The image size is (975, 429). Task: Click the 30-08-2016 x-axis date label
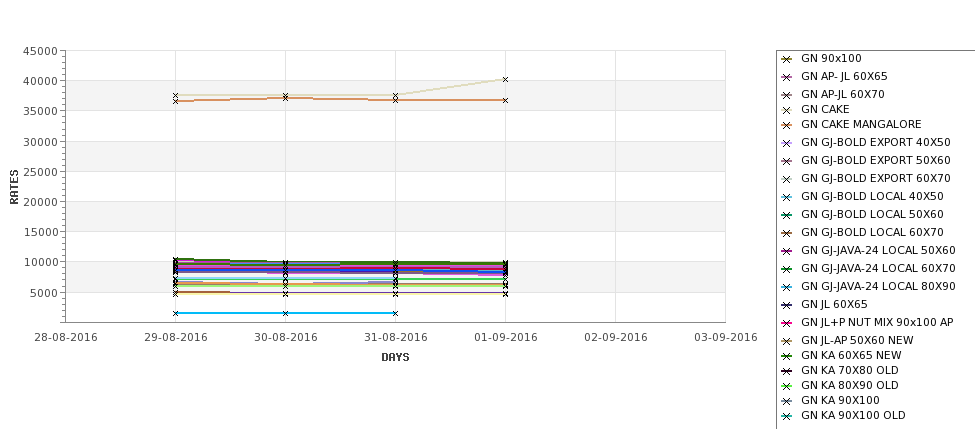pyautogui.click(x=285, y=338)
